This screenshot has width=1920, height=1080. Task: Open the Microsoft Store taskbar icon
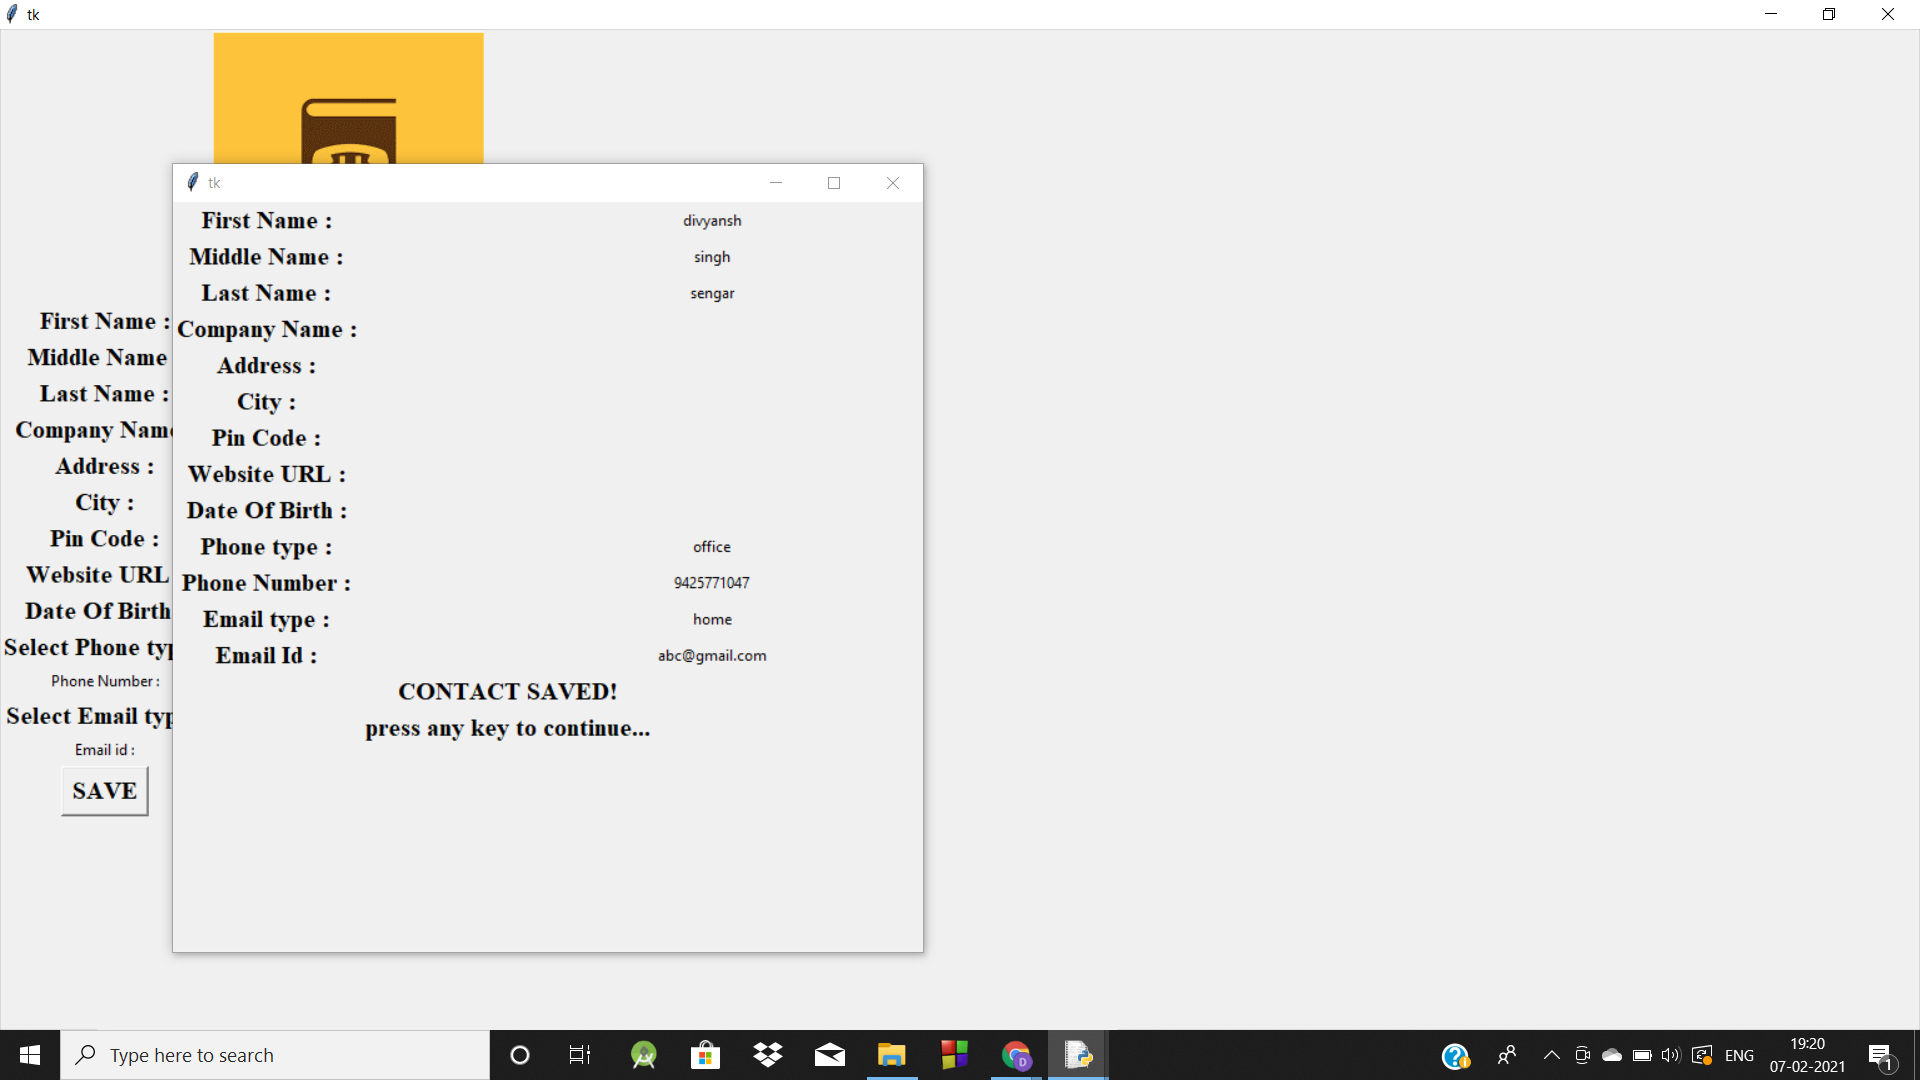(x=705, y=1055)
